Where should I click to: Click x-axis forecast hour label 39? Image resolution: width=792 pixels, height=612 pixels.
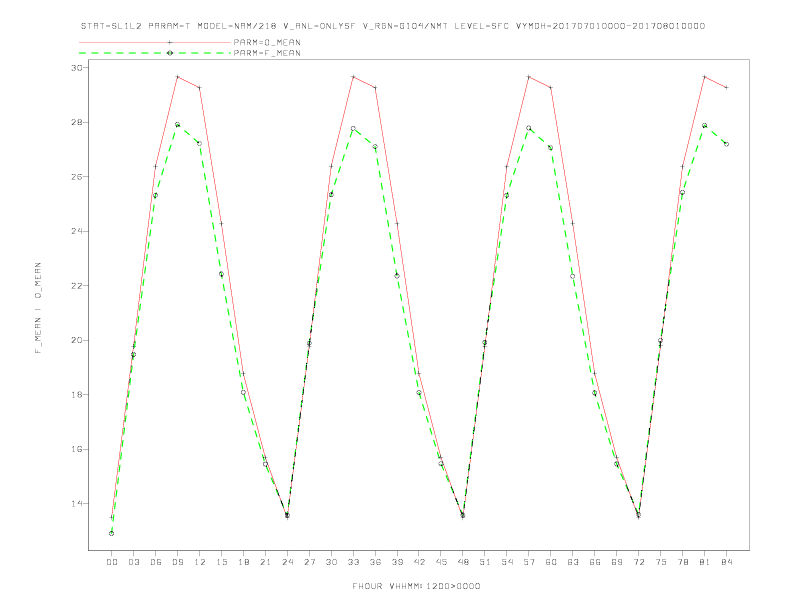[x=397, y=562]
